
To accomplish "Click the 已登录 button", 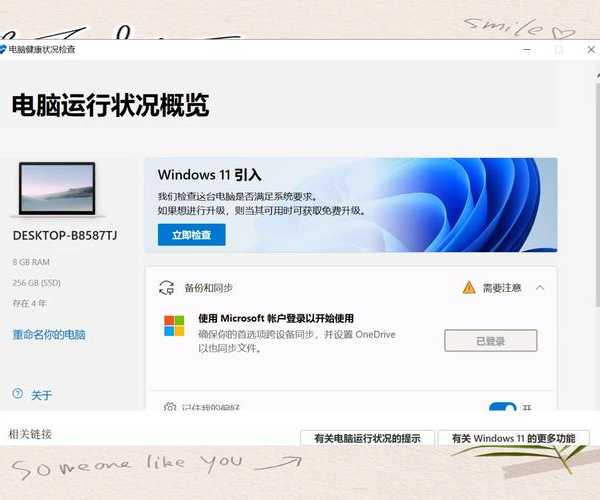I will pyautogui.click(x=491, y=340).
